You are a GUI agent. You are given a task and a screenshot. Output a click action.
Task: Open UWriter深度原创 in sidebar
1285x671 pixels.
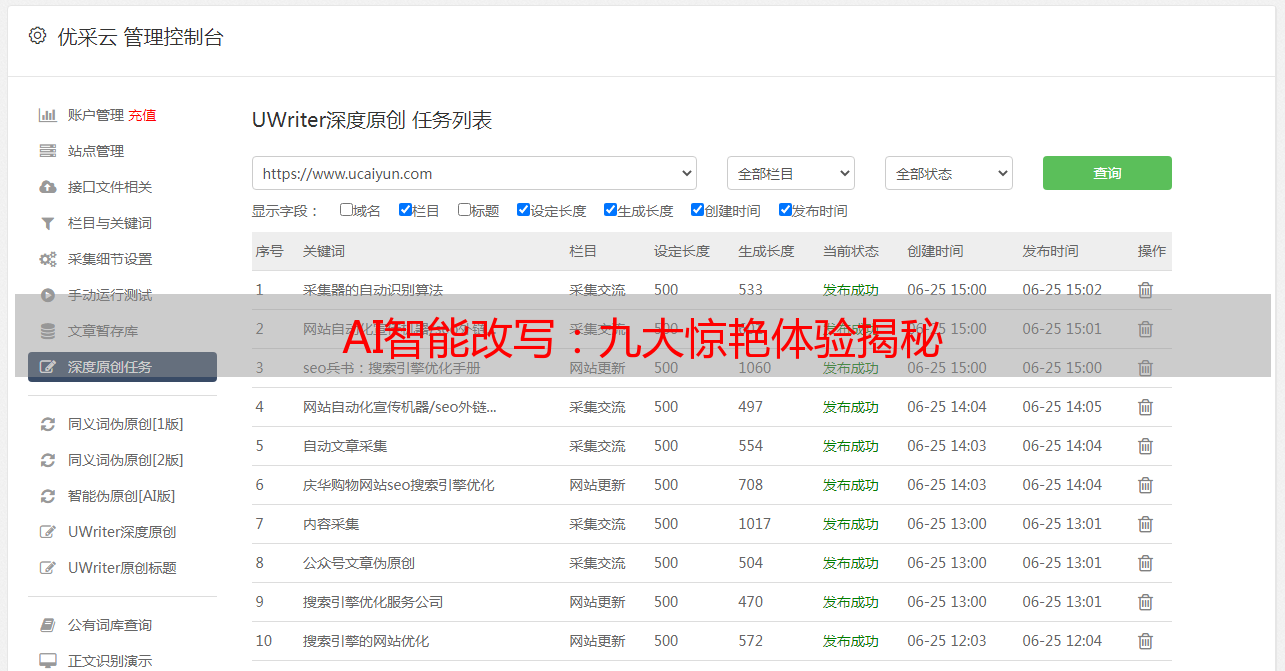pyautogui.click(x=122, y=532)
